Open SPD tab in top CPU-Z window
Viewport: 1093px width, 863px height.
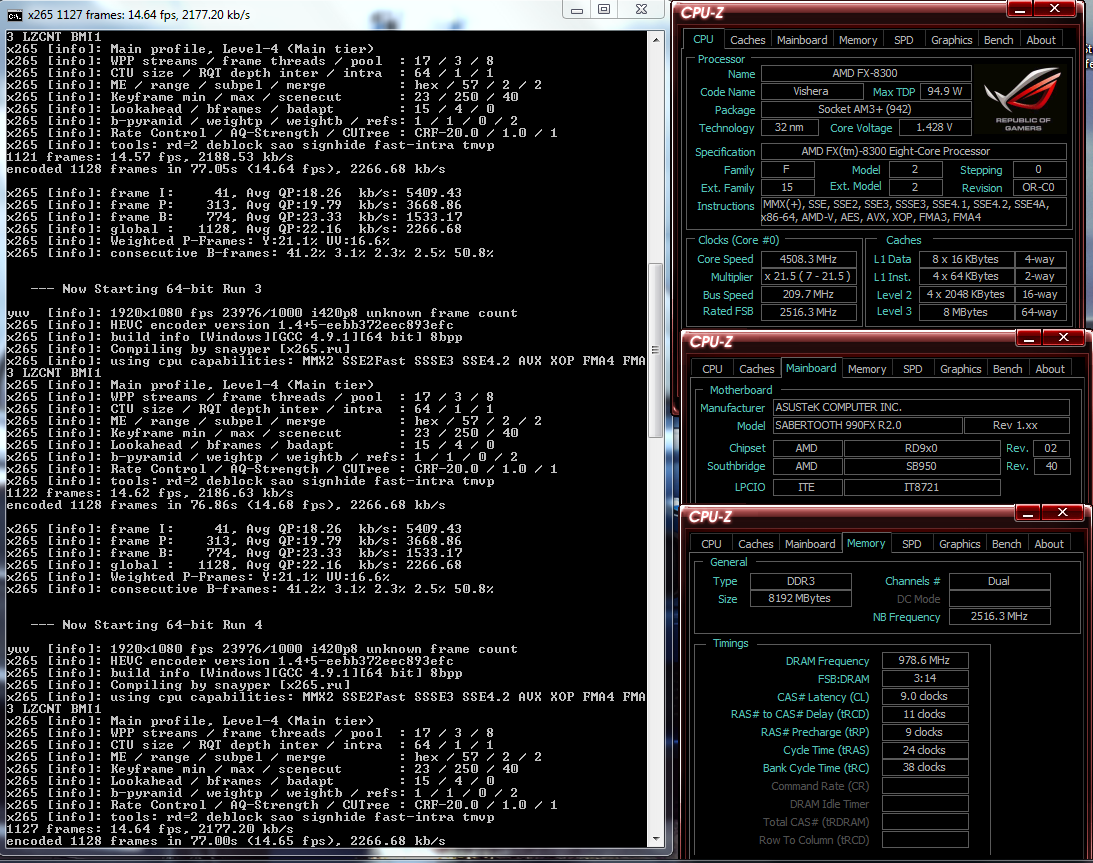[x=904, y=40]
